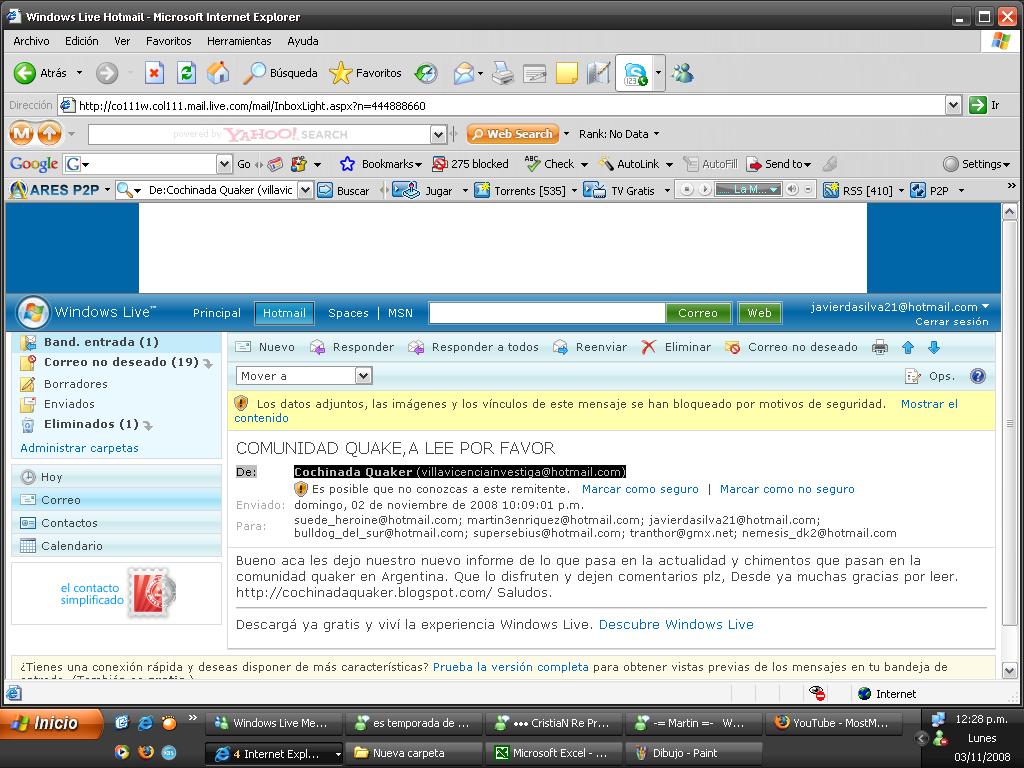Expand the address bar dropdown
Viewport: 1024px width, 768px height.
coord(953,105)
